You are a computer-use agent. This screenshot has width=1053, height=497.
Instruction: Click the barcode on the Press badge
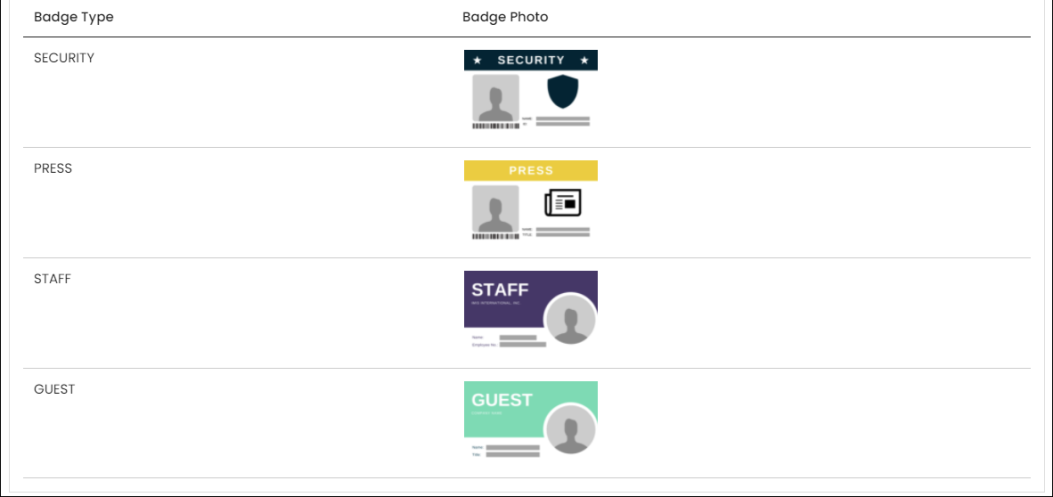pyautogui.click(x=496, y=236)
